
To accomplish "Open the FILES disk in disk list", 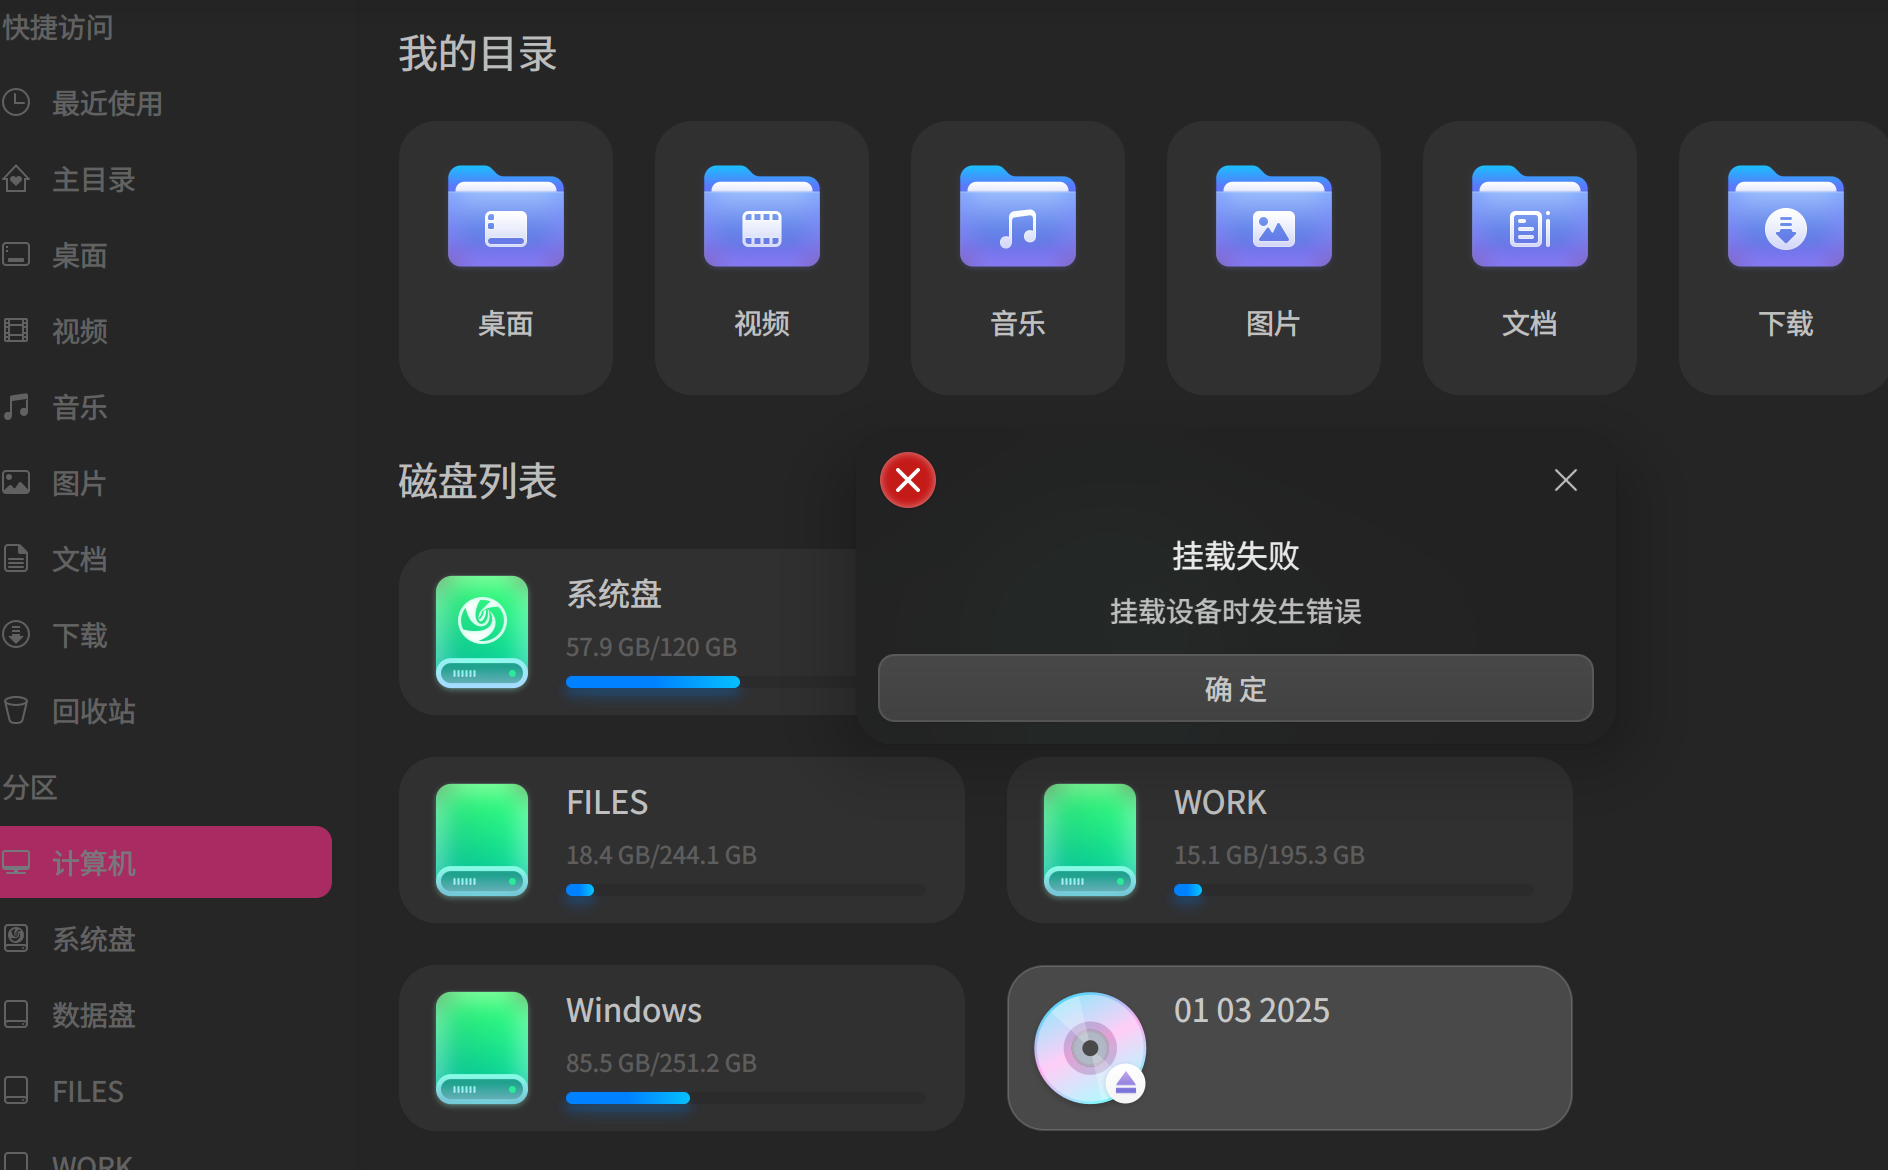I will [x=682, y=840].
